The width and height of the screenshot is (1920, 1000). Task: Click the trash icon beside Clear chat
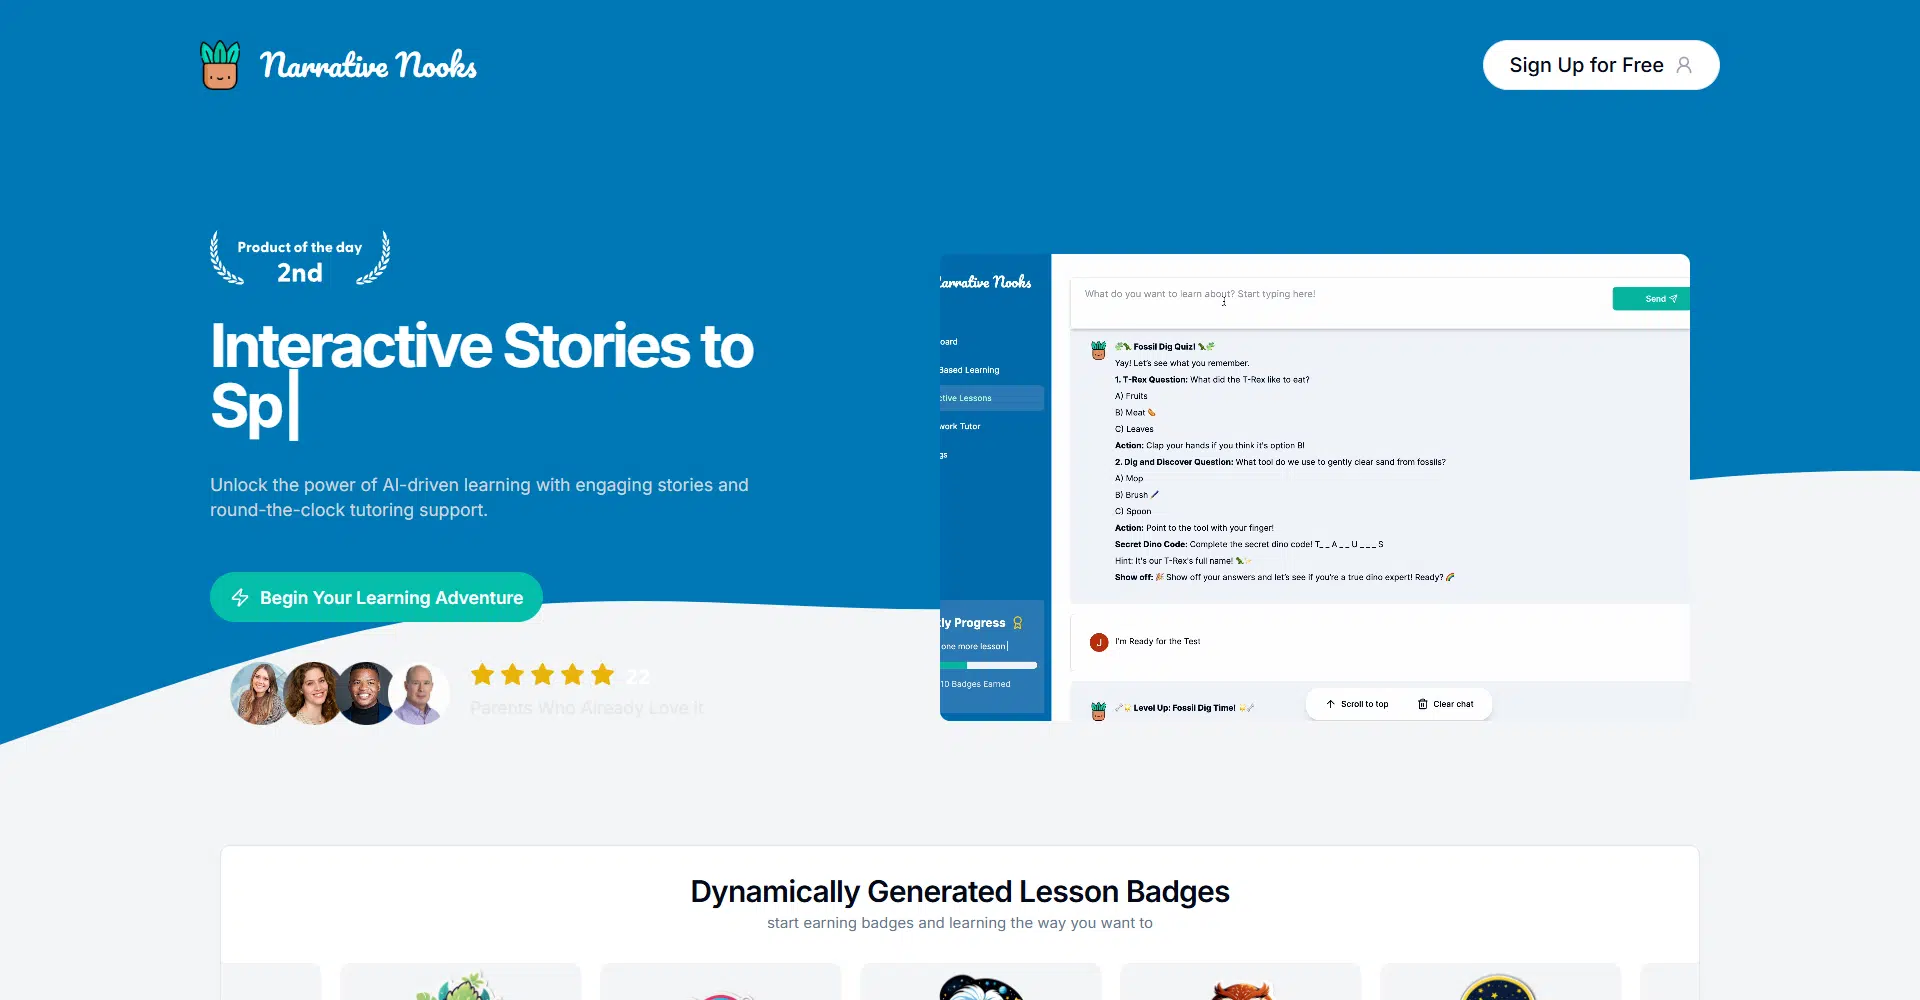[1422, 704]
